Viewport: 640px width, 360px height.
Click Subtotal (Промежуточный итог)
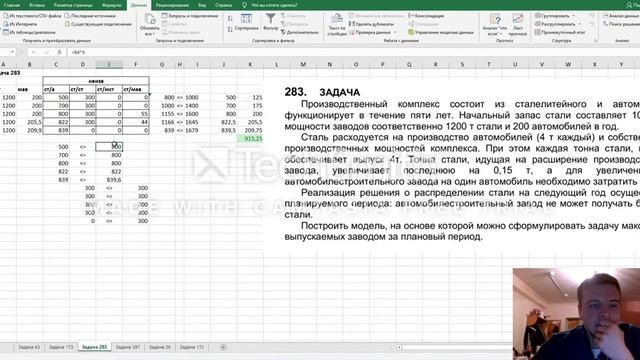pyautogui.click(x=560, y=32)
